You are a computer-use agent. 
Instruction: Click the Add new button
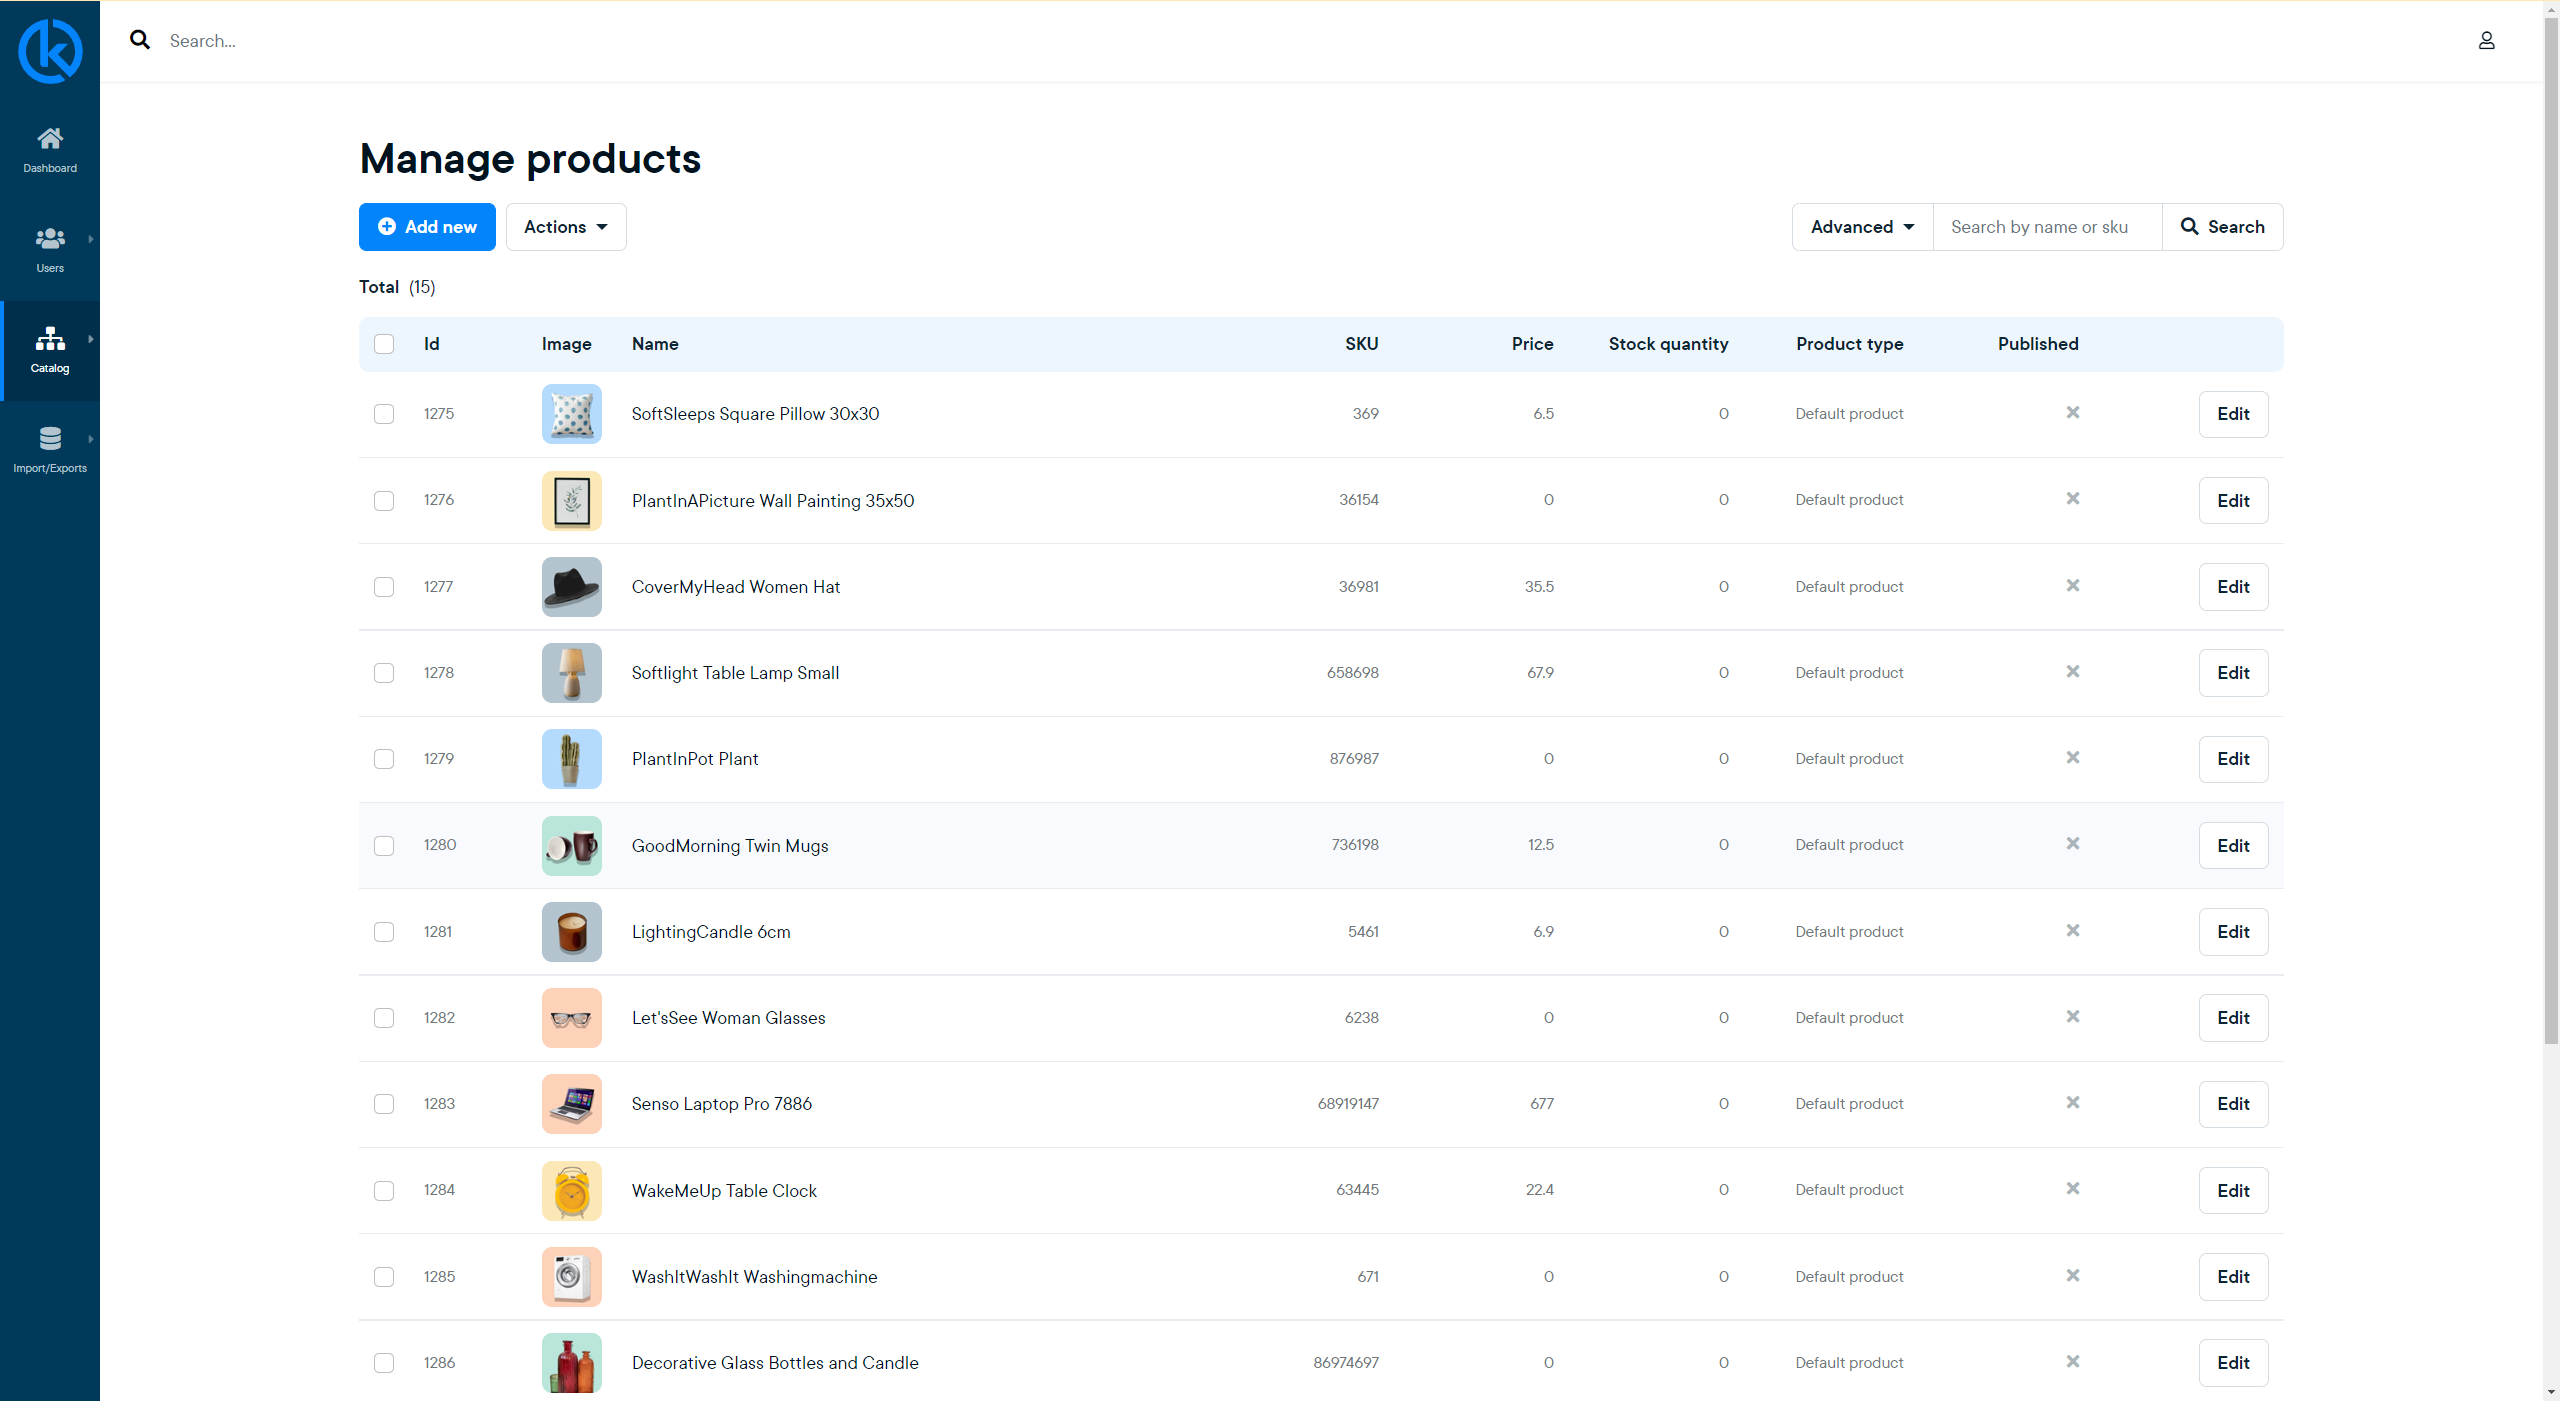coord(426,227)
